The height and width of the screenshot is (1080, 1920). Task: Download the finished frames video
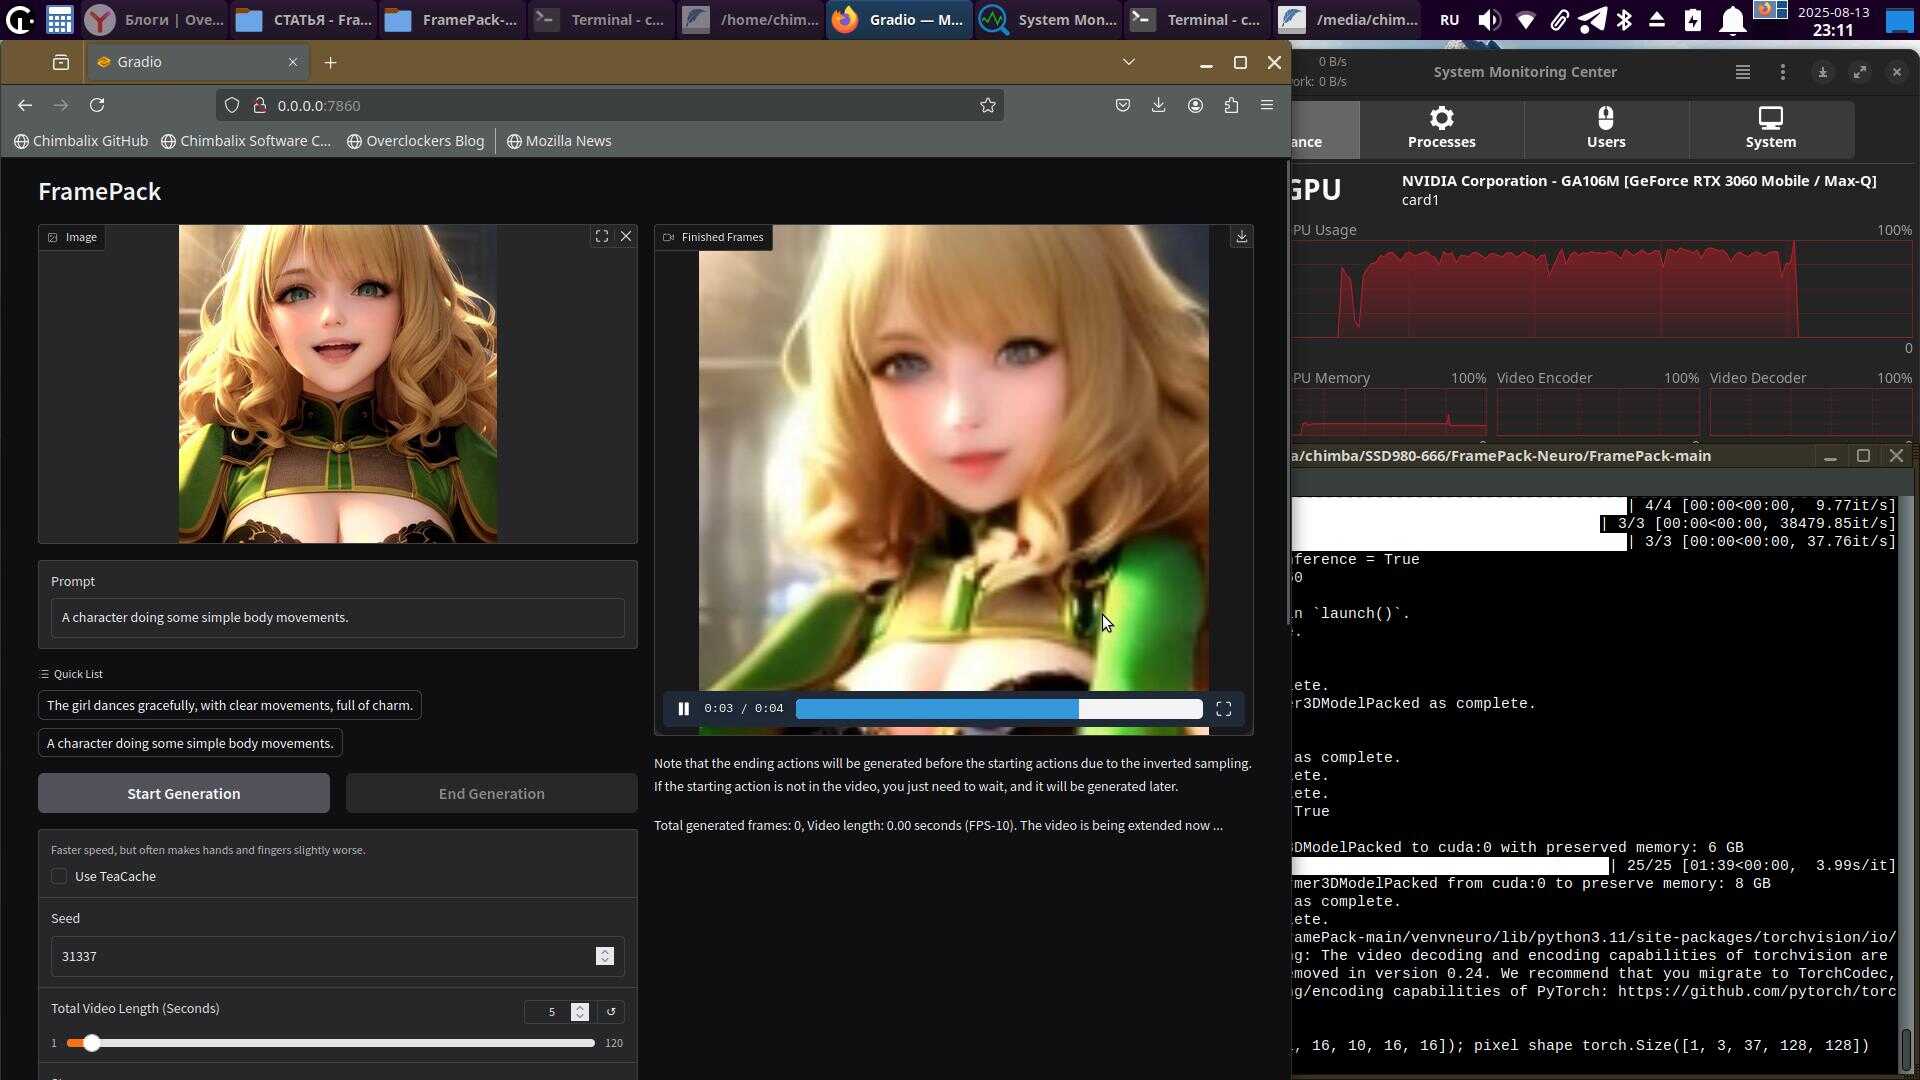click(x=1241, y=237)
